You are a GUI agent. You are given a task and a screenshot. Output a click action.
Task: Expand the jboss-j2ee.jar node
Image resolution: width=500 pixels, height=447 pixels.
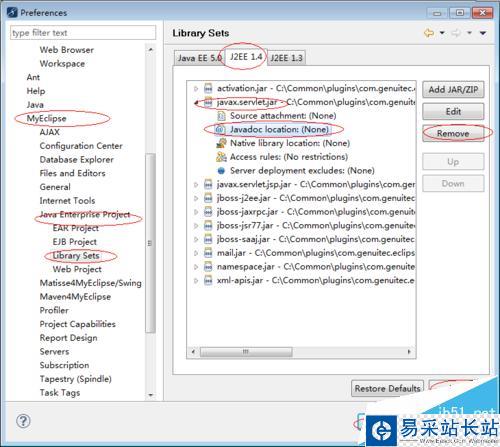point(196,198)
